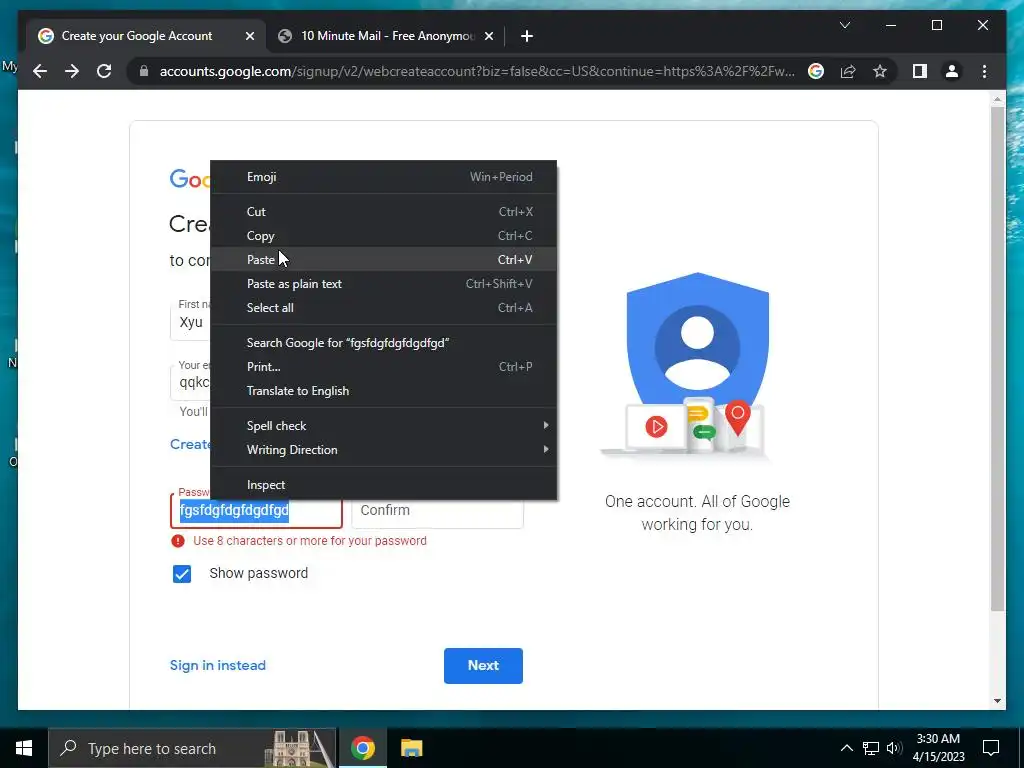Show hidden system tray icons

tap(846, 748)
